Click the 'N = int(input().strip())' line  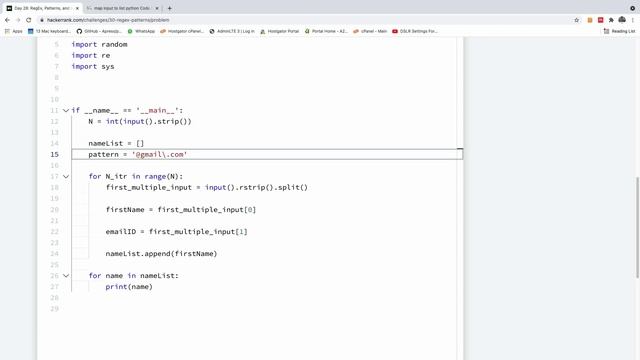point(140,121)
